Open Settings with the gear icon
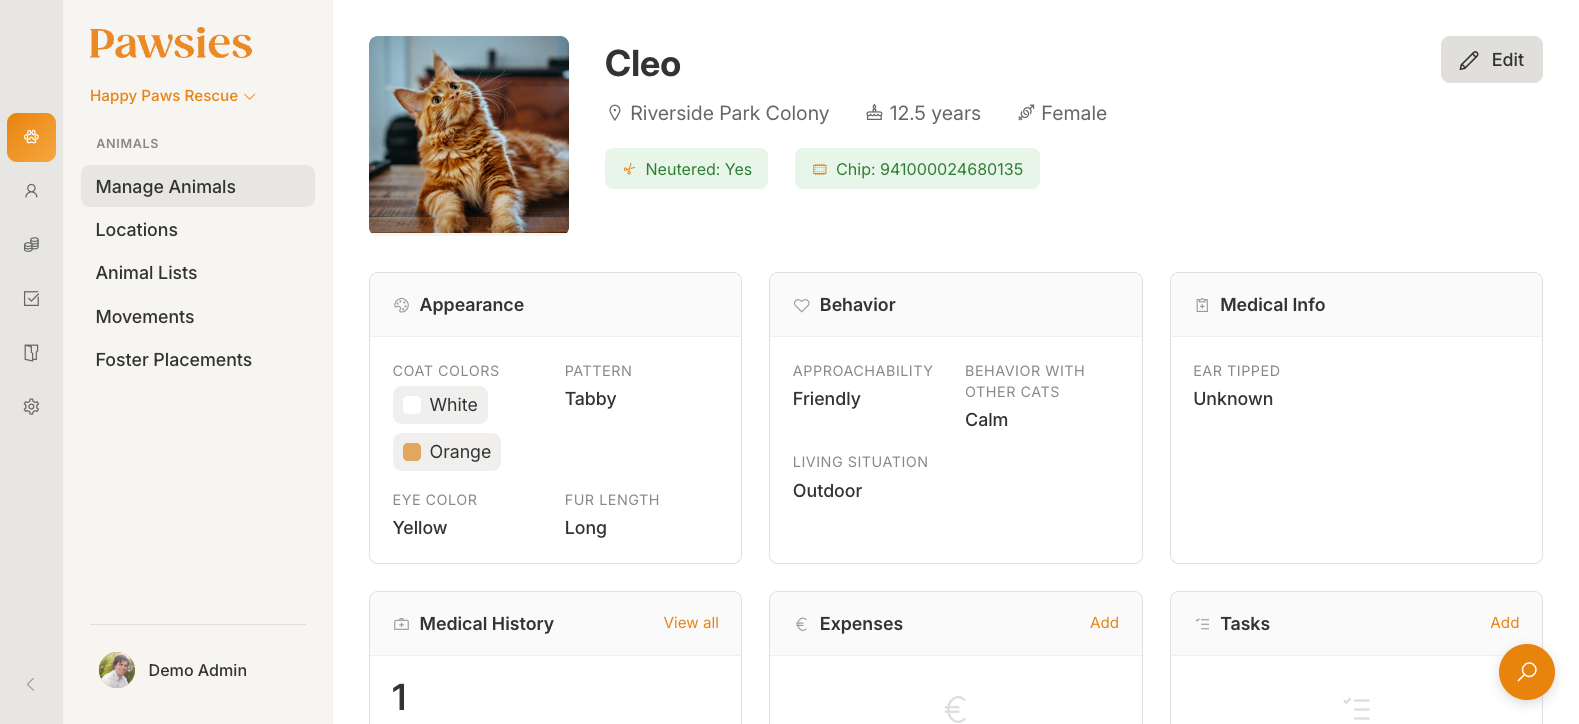This screenshot has width=1579, height=724. [31, 406]
